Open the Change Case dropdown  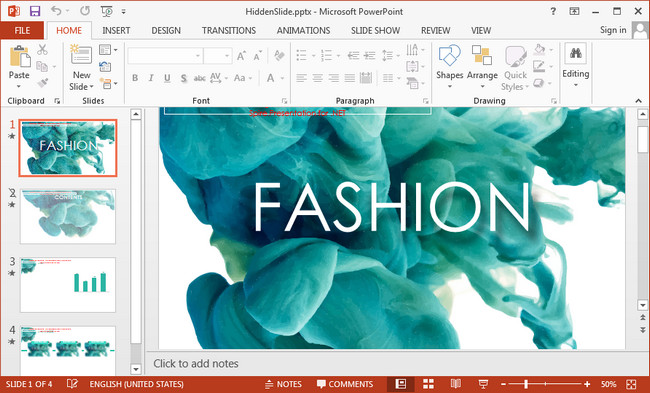[x=243, y=78]
